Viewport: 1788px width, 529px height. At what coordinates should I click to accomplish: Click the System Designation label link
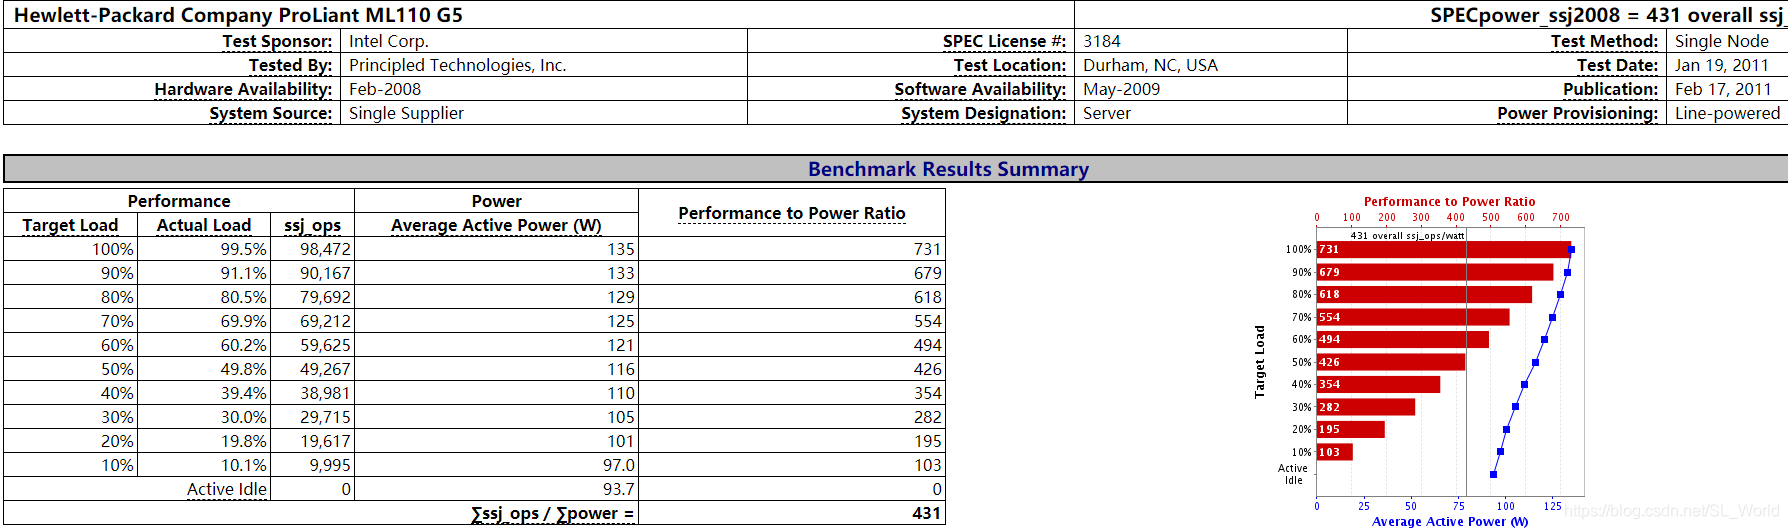[x=983, y=113]
